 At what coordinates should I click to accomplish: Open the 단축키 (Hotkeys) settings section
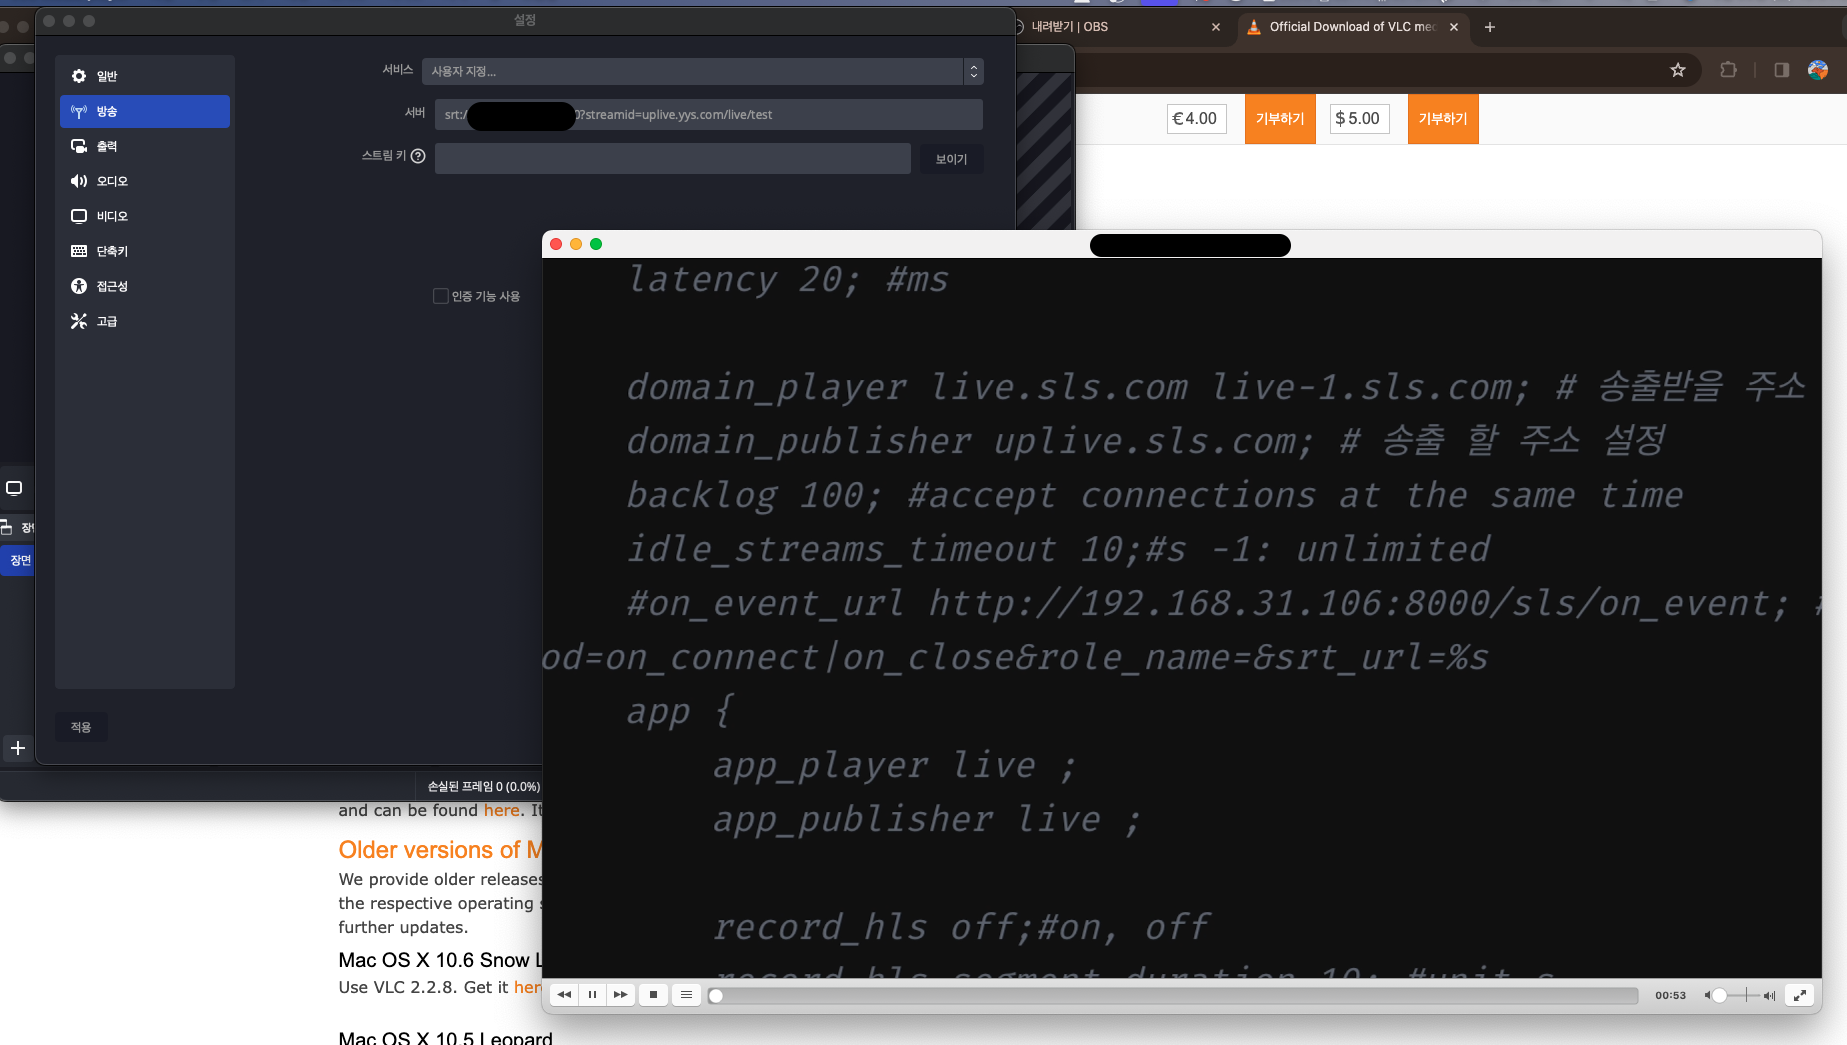click(112, 251)
